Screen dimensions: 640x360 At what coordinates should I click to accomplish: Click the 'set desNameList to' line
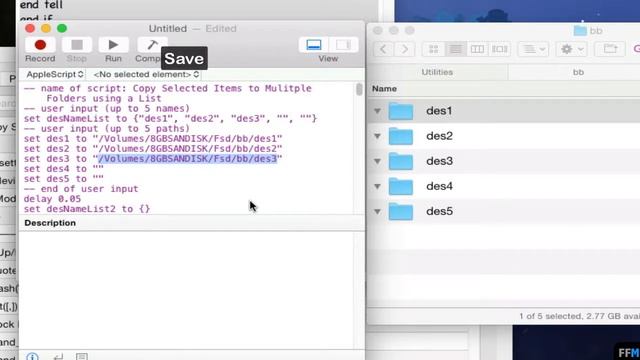pos(170,119)
